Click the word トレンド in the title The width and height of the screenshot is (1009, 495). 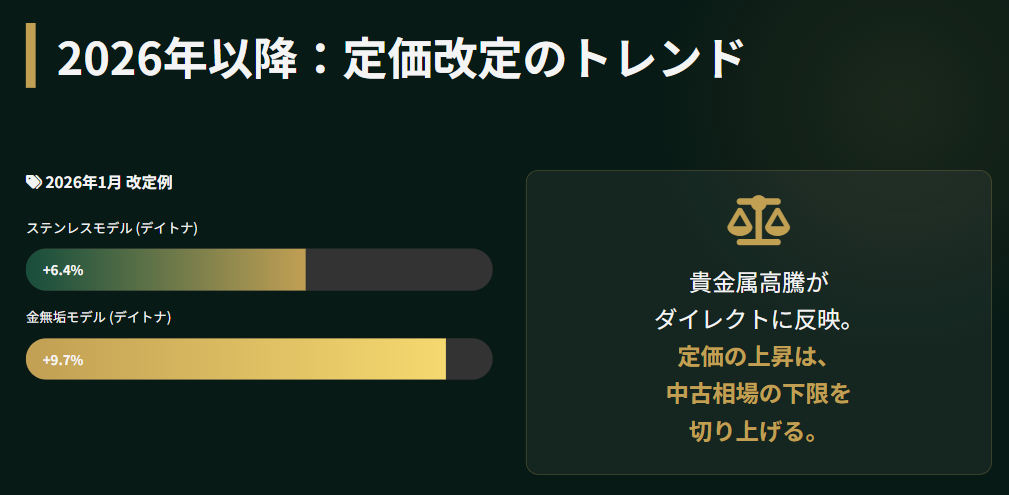pos(657,59)
